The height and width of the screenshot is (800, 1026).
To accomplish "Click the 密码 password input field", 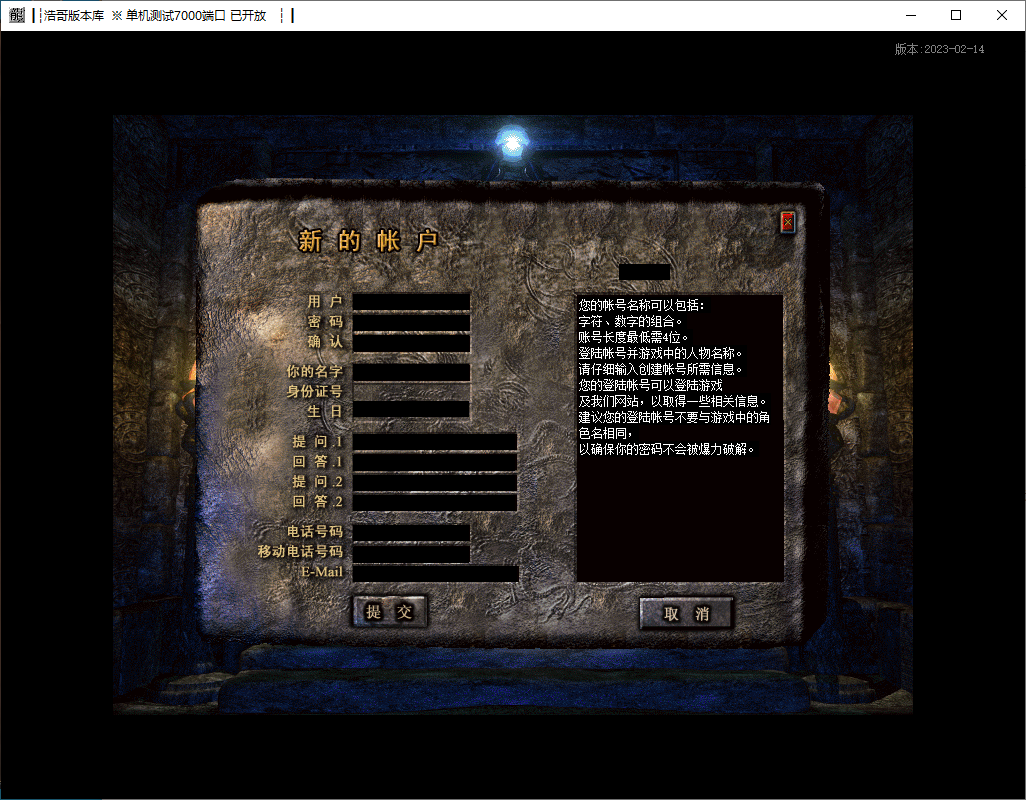I will (x=411, y=322).
